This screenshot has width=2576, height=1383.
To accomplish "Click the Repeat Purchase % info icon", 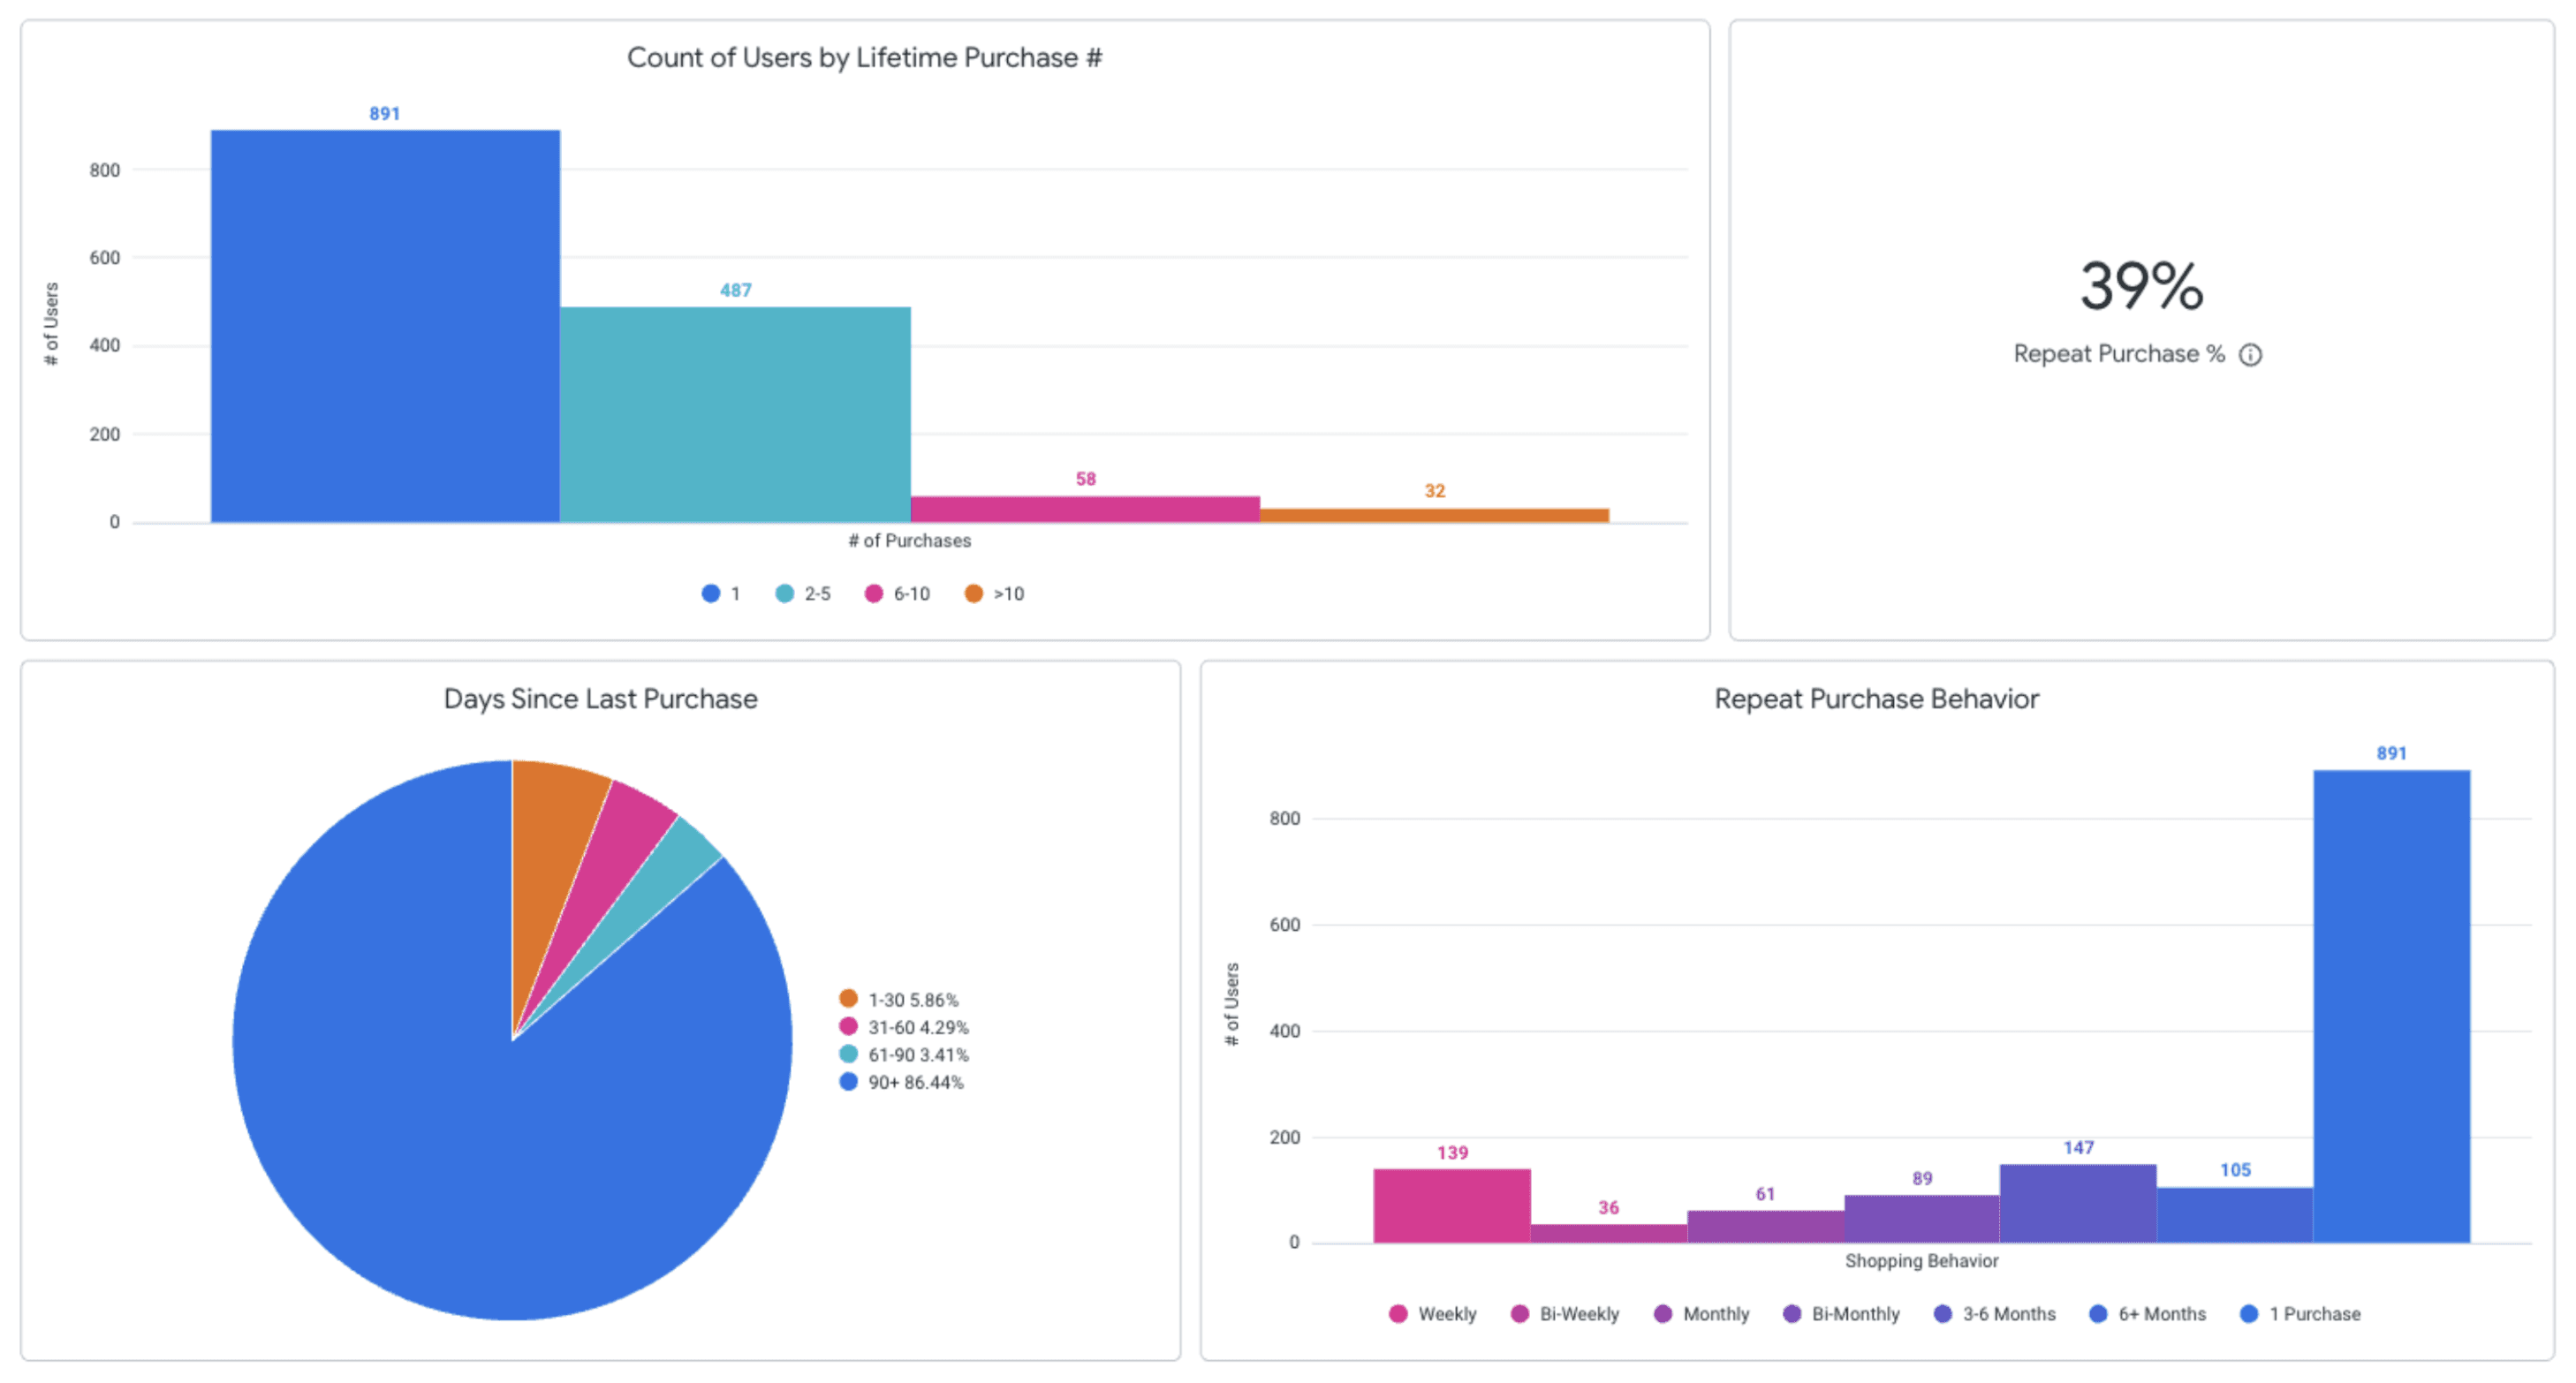I will [x=2250, y=355].
